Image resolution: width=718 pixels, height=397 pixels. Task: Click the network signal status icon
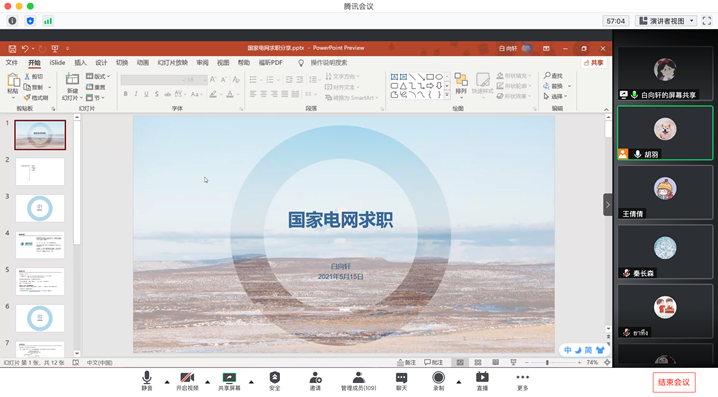click(x=48, y=21)
